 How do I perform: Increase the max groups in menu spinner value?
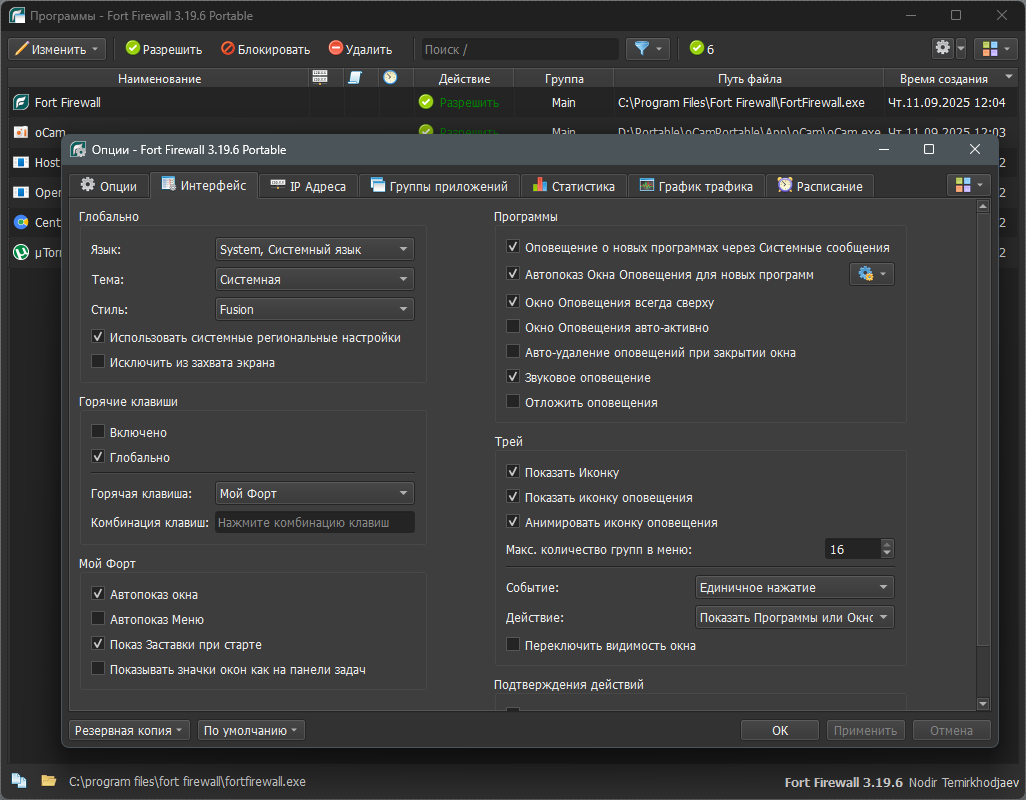887,544
